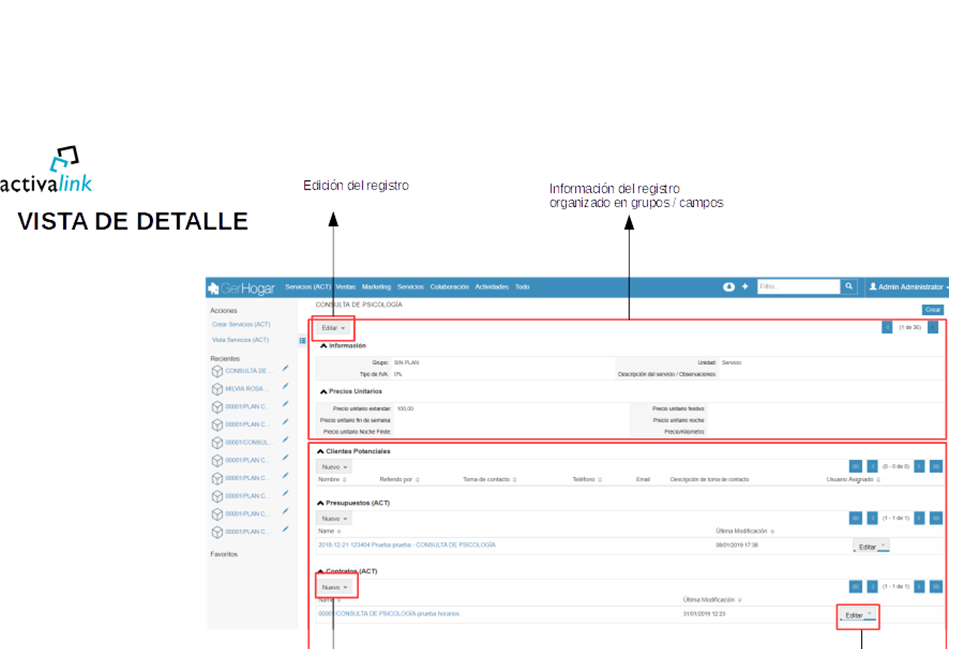Screen dimensions: 968x649
Task: Open Servicios menu
Action: (411, 287)
